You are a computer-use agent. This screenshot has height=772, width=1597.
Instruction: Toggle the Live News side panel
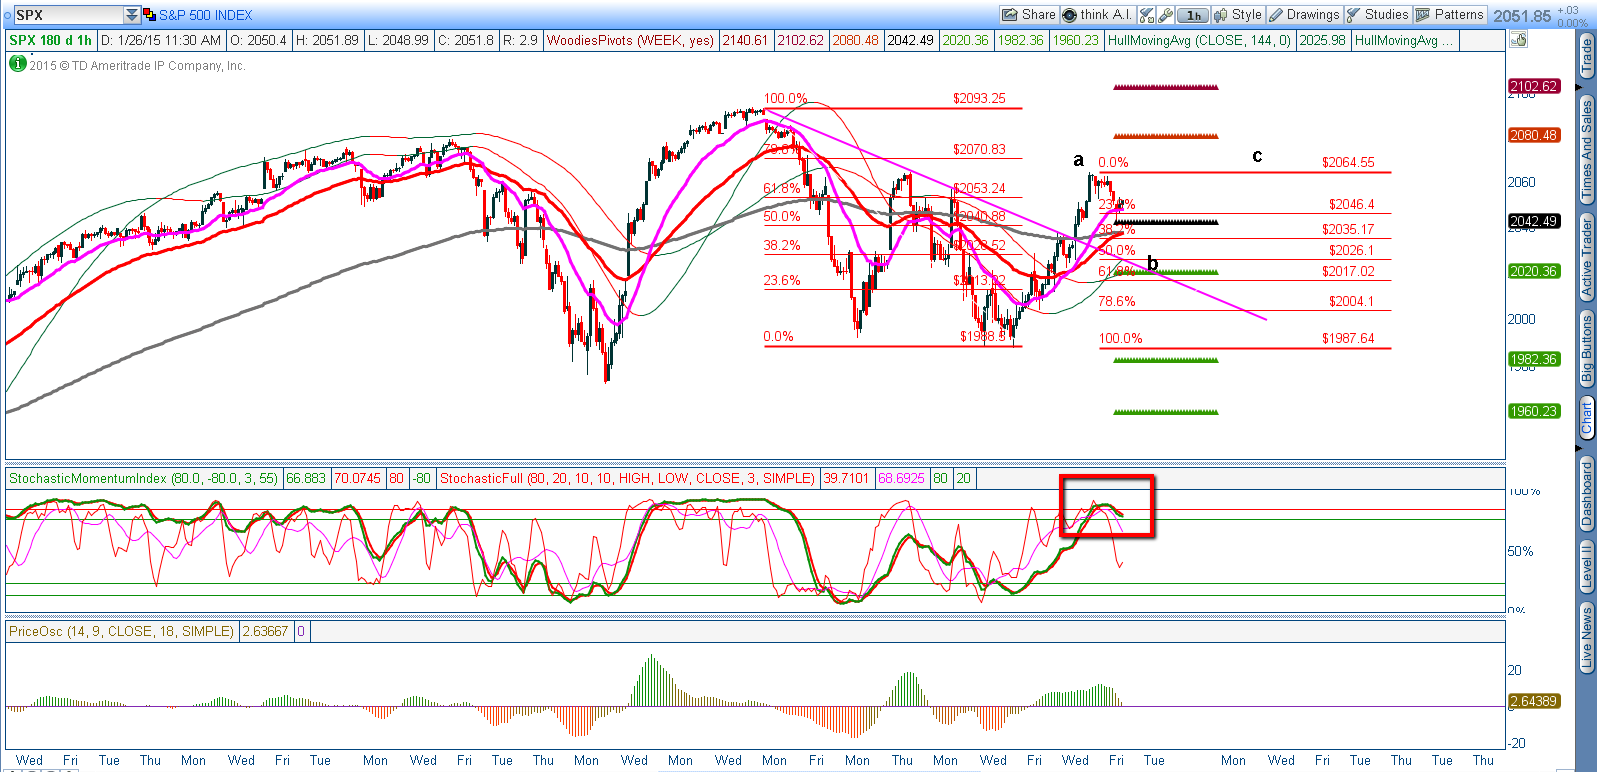pyautogui.click(x=1586, y=637)
